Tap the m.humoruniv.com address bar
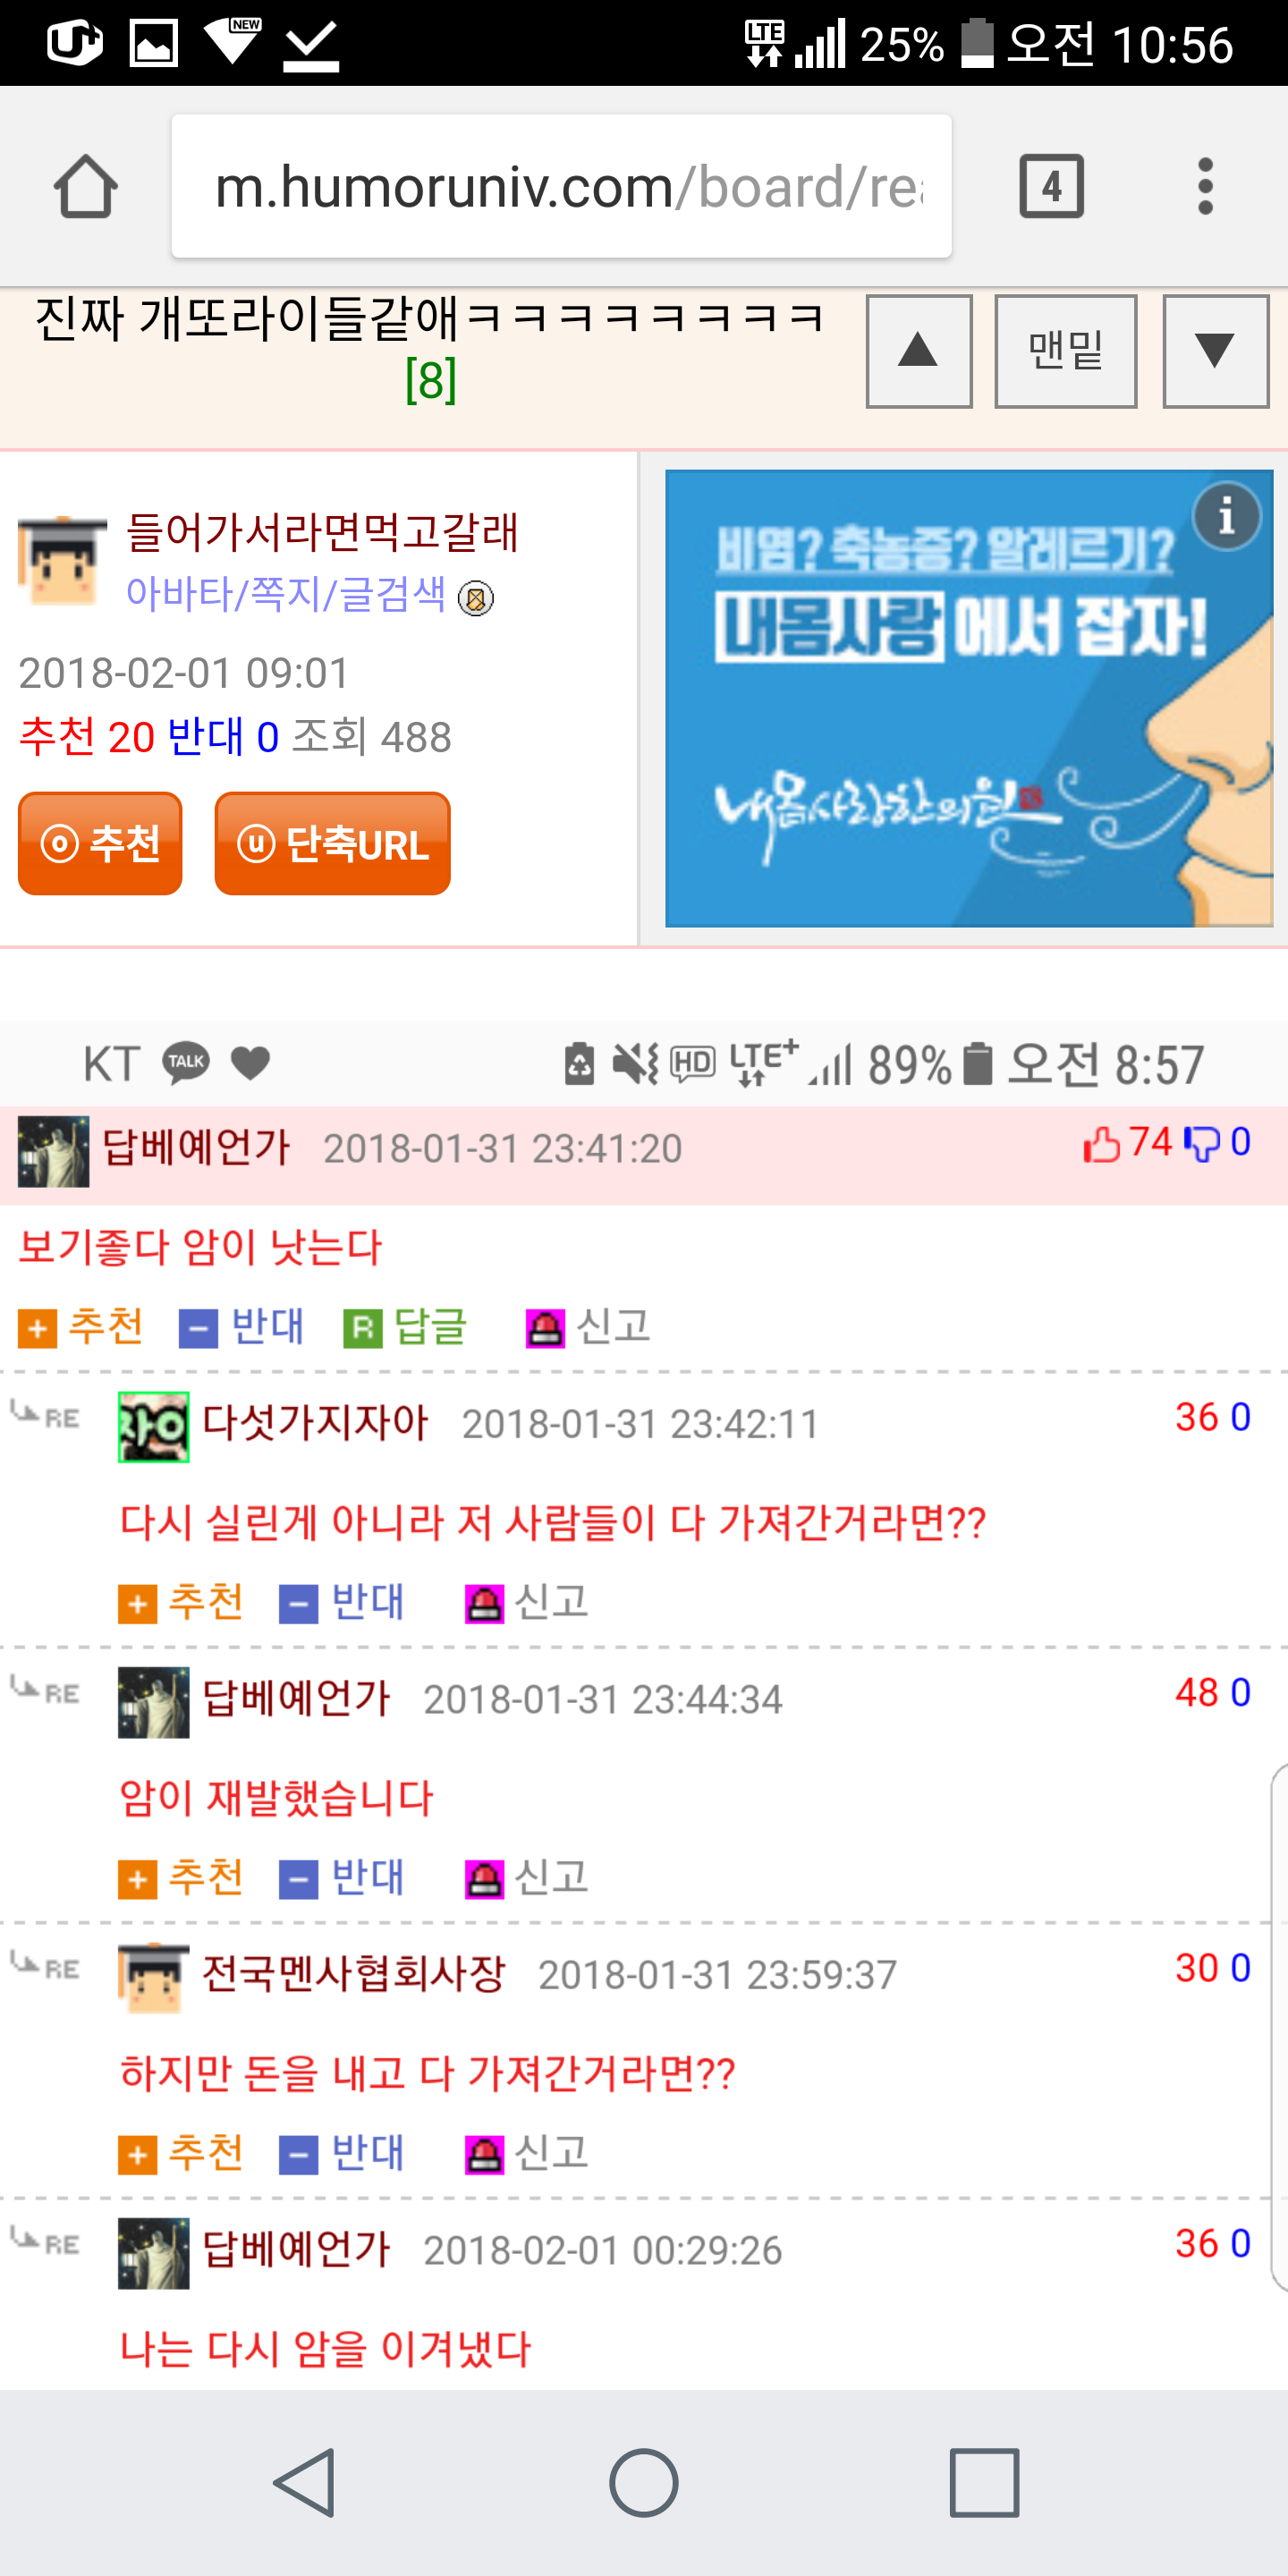The width and height of the screenshot is (1288, 2576). pyautogui.click(x=561, y=186)
